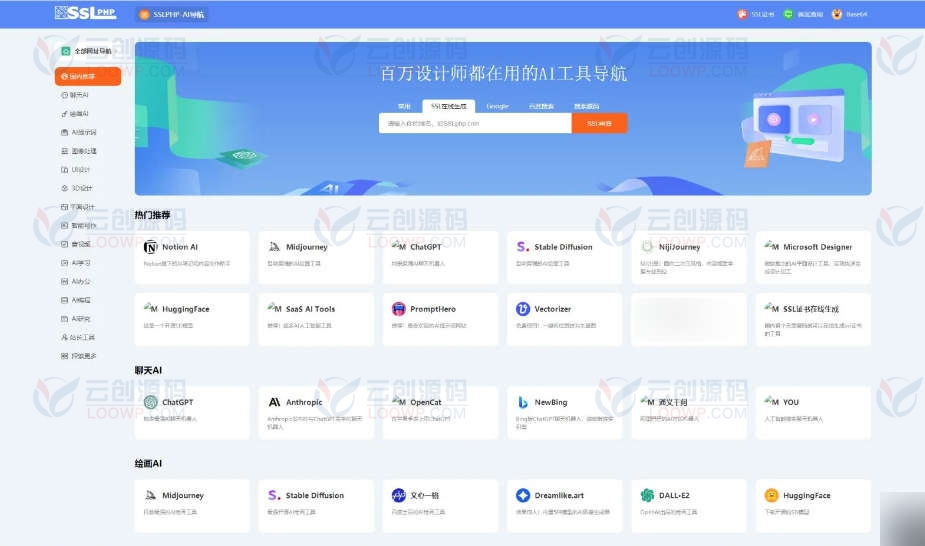This screenshot has height=546, width=925.
Task: Open 平面设计 category in sidebar
Action: point(78,207)
